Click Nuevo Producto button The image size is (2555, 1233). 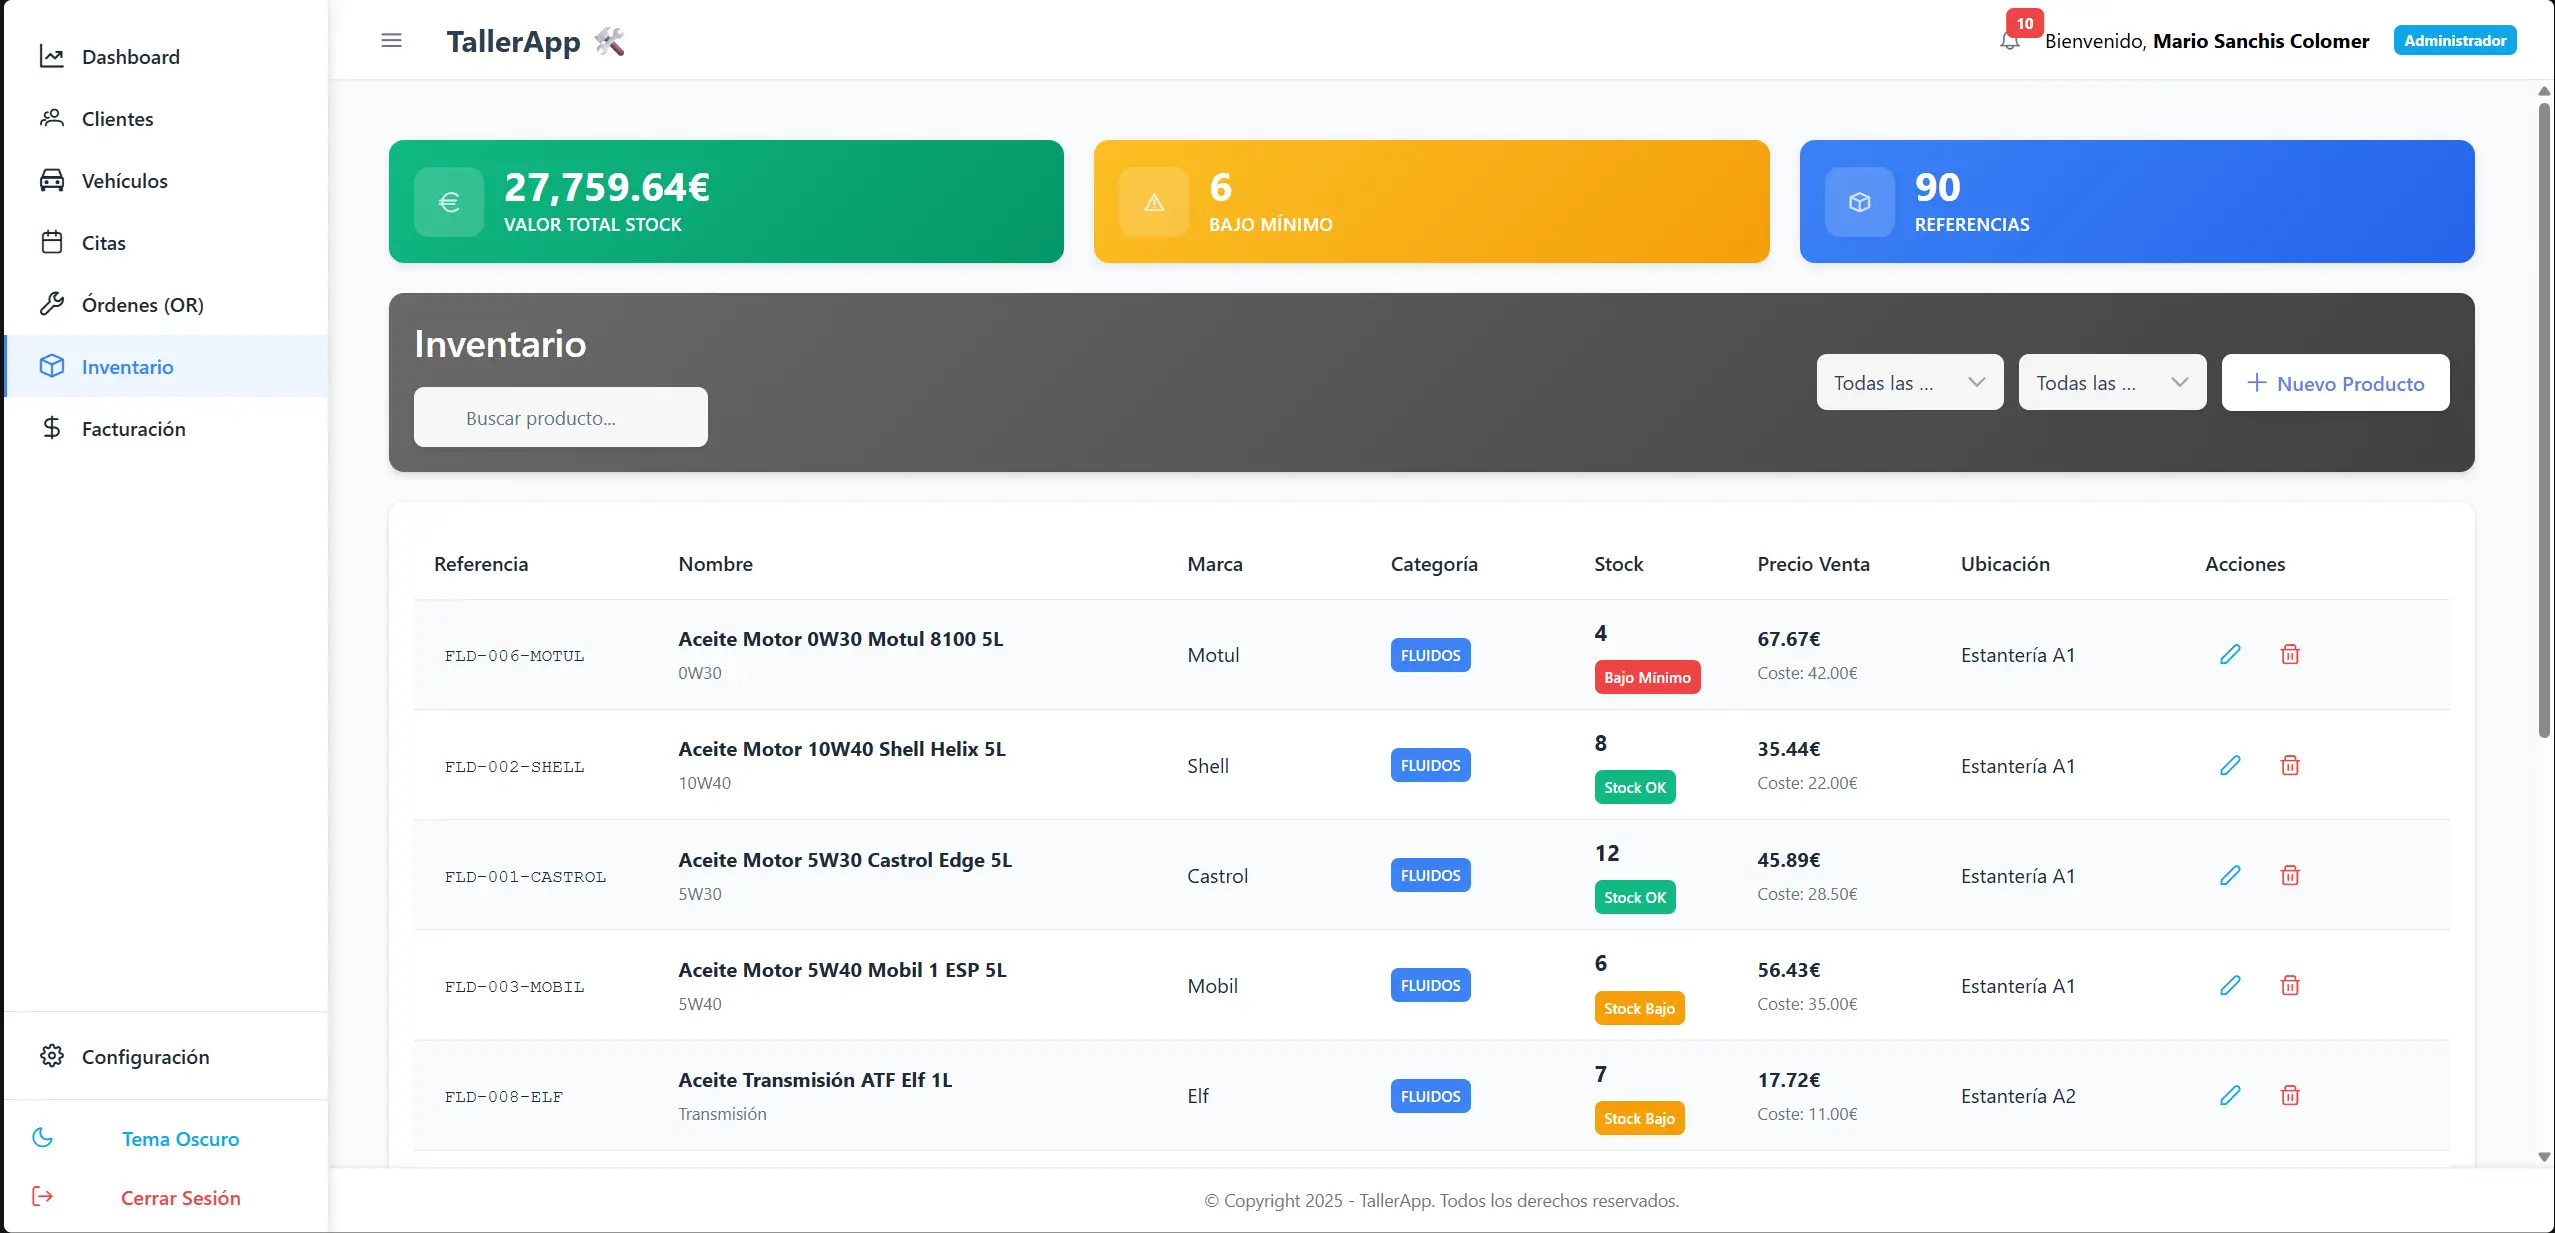[2336, 383]
